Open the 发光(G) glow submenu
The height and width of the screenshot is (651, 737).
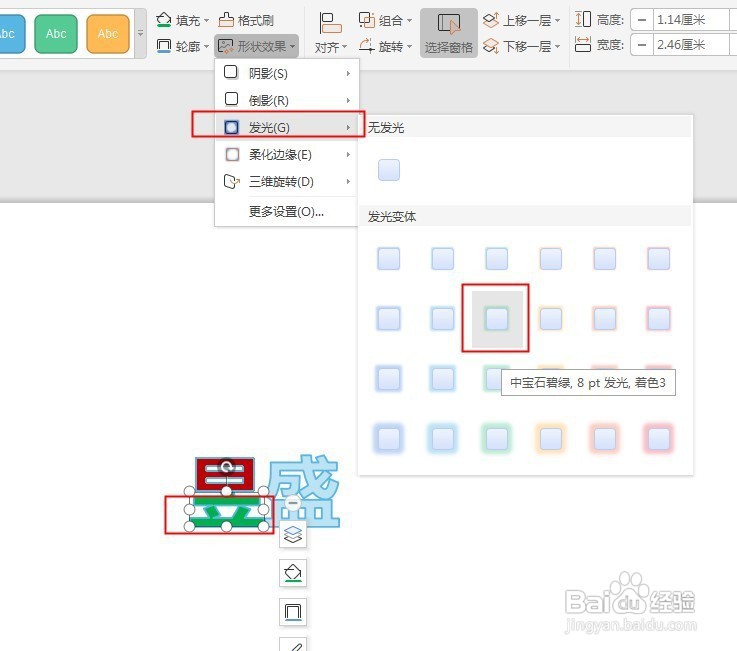click(287, 127)
